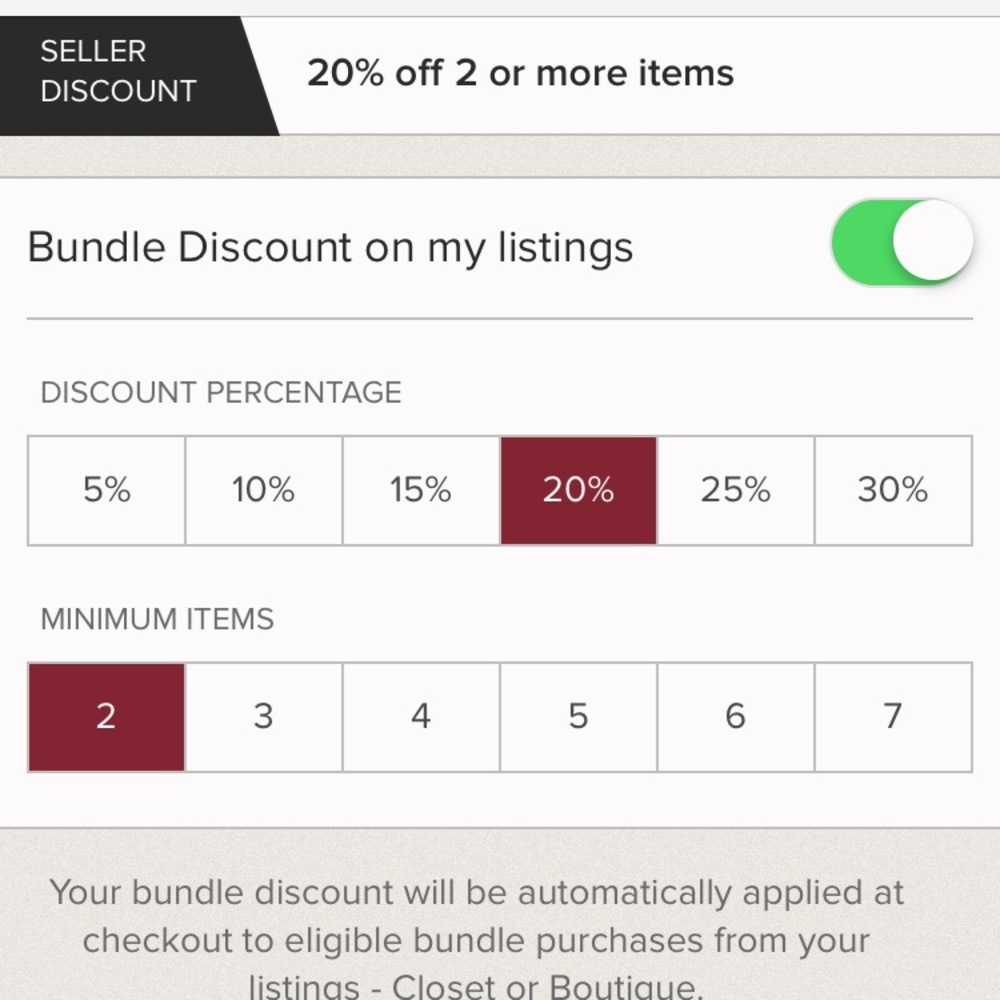
Task: Set minimum items to 7
Action: (x=892, y=716)
